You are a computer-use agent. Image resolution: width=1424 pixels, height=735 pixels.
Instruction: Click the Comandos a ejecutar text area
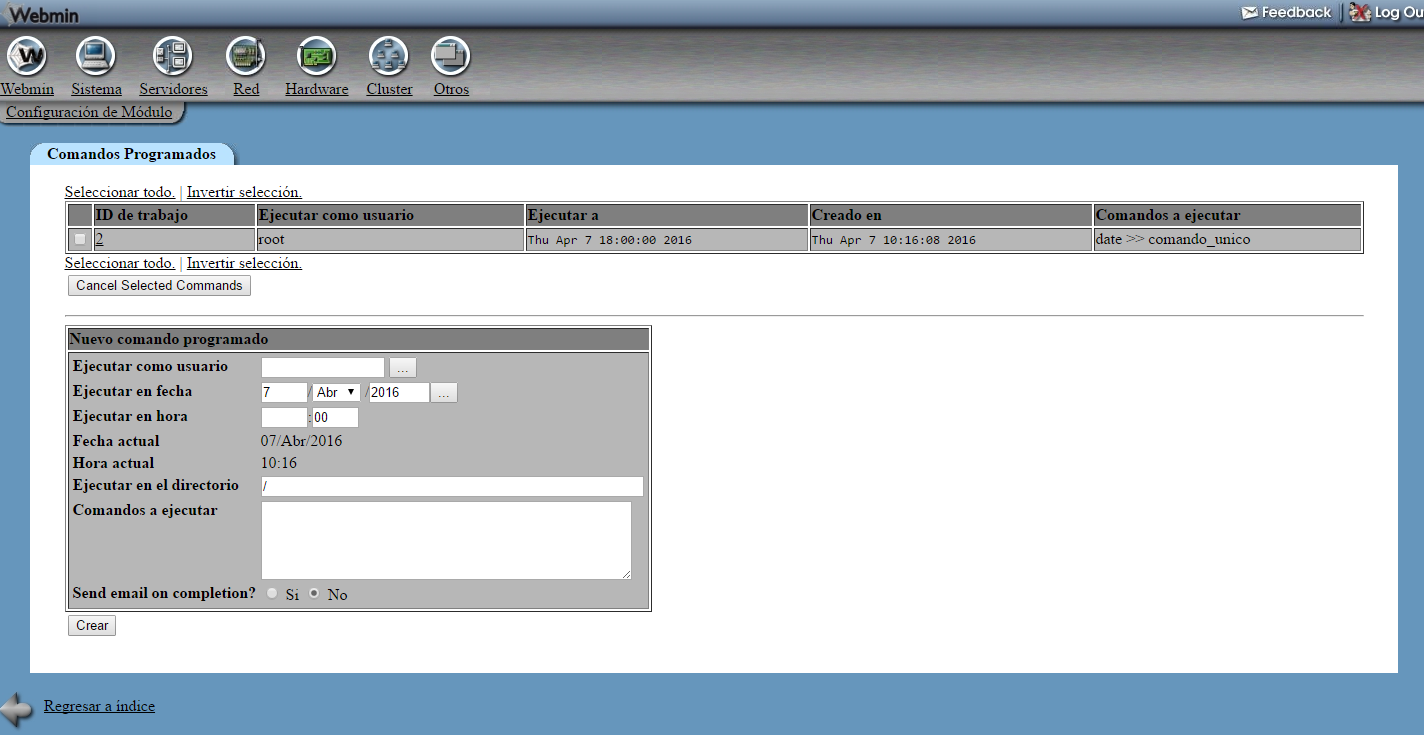coord(446,540)
